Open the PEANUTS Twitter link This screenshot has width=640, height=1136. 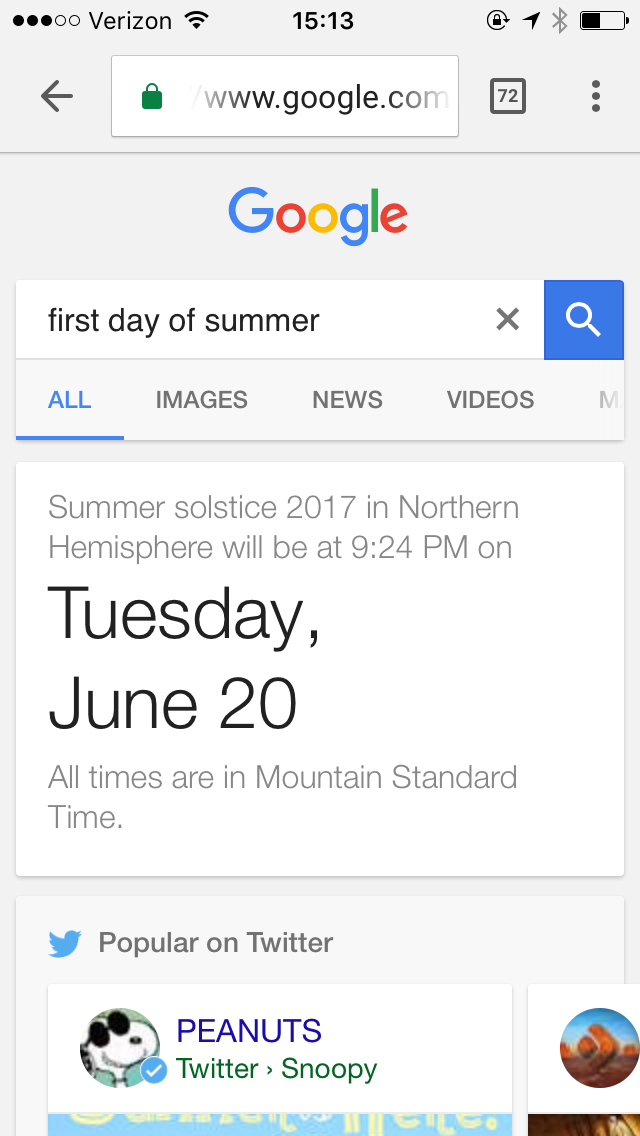(249, 1031)
